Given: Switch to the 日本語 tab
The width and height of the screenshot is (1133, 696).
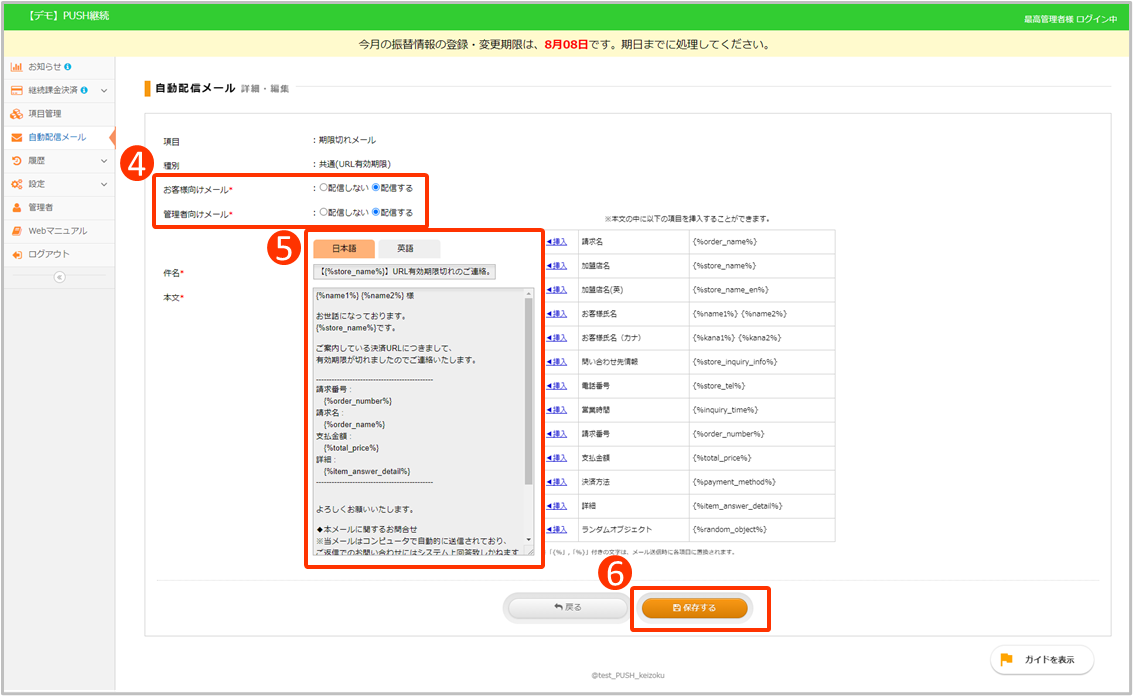Looking at the screenshot, I should point(343,249).
